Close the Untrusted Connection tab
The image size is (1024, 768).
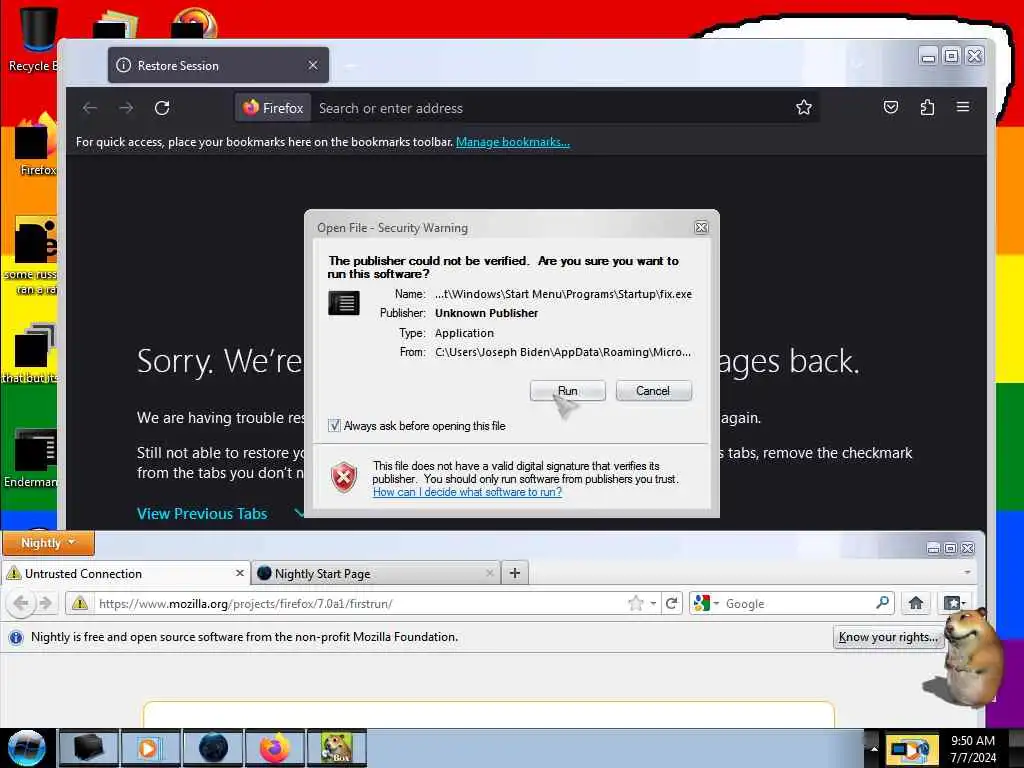pyautogui.click(x=239, y=573)
